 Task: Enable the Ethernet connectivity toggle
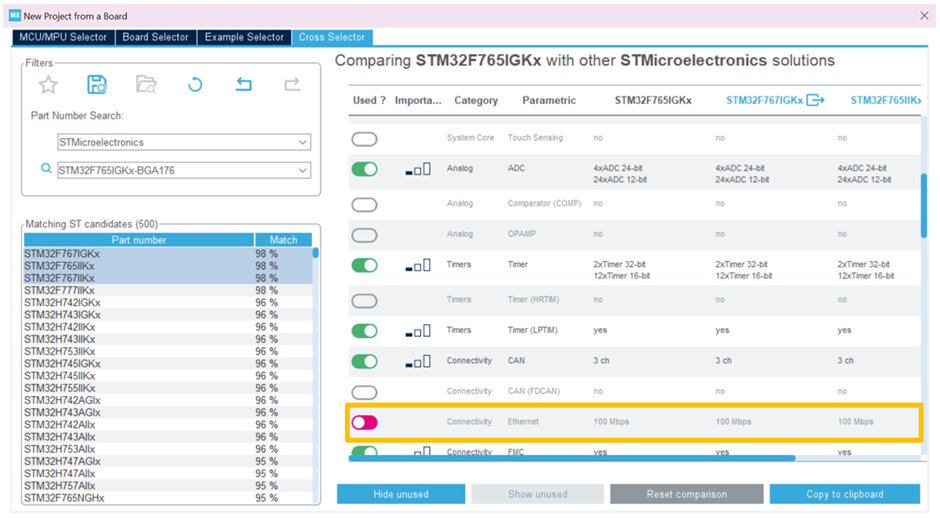(364, 422)
